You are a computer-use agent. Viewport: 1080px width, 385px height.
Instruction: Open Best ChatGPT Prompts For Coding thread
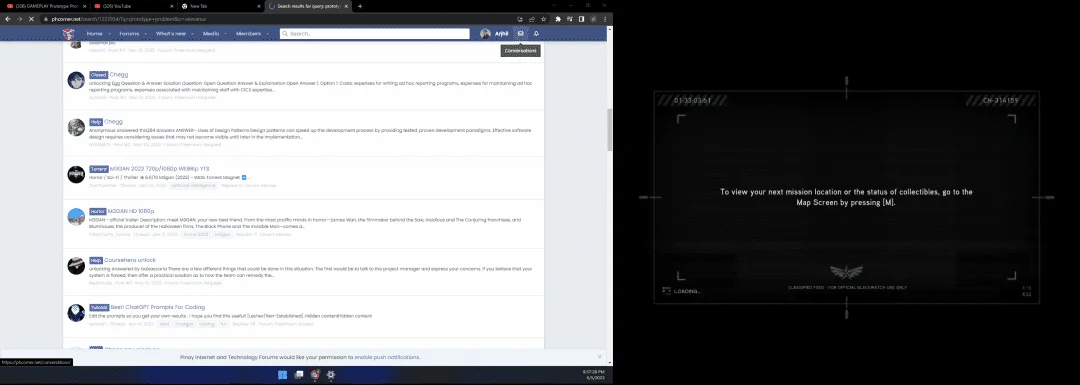click(158, 307)
